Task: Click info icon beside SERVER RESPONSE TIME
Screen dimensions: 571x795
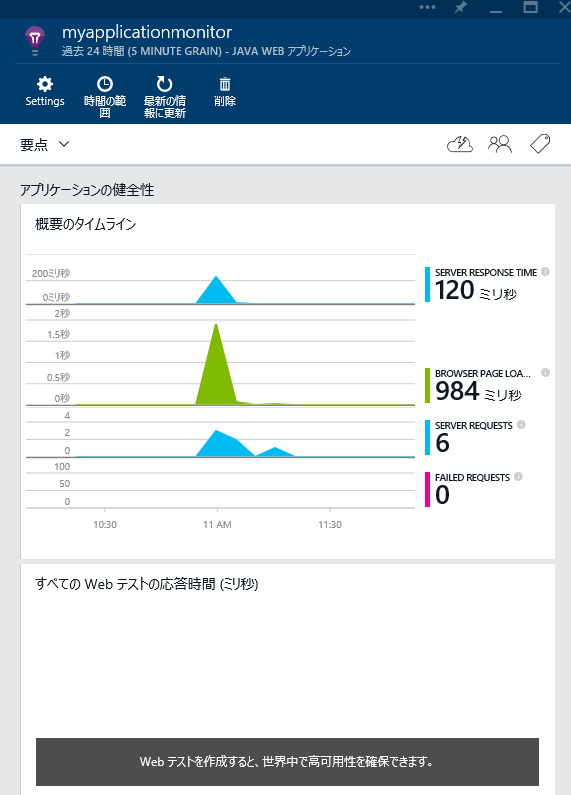Action: (545, 271)
